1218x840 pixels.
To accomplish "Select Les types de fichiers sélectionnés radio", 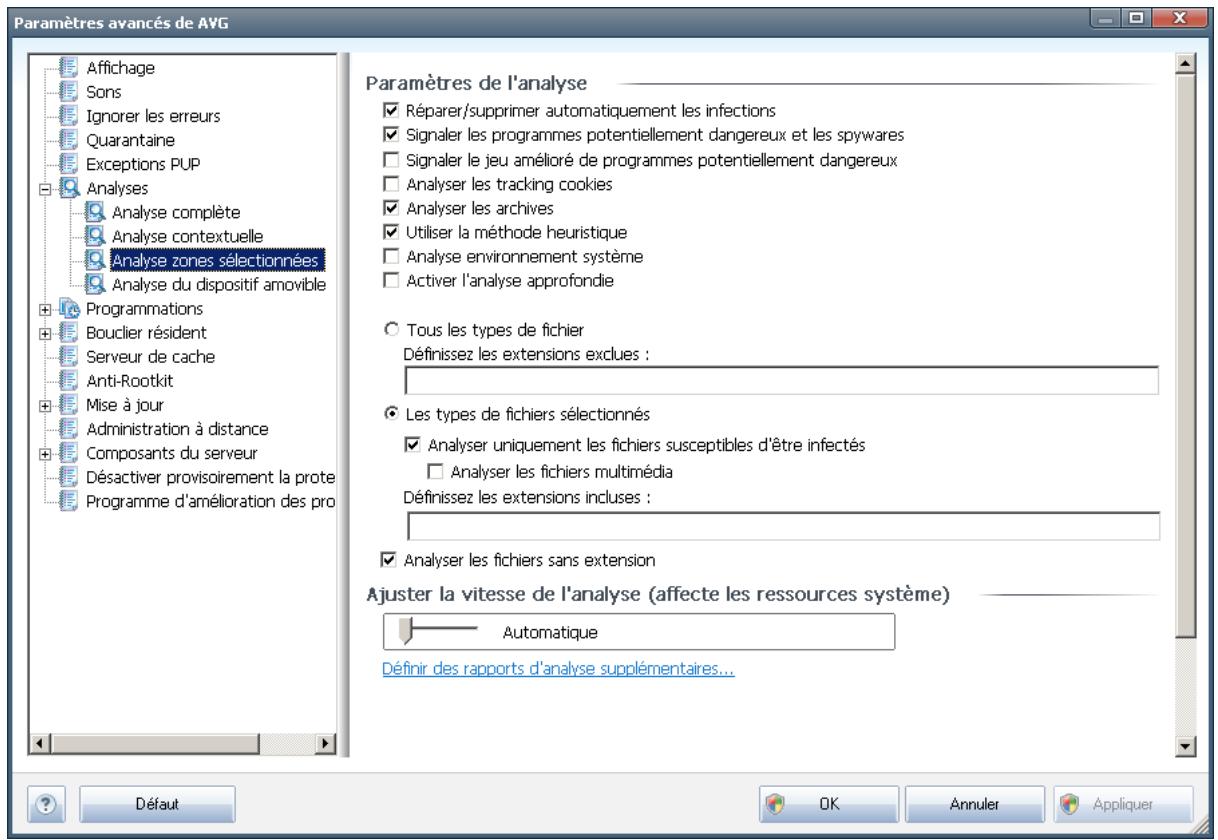I will (391, 413).
